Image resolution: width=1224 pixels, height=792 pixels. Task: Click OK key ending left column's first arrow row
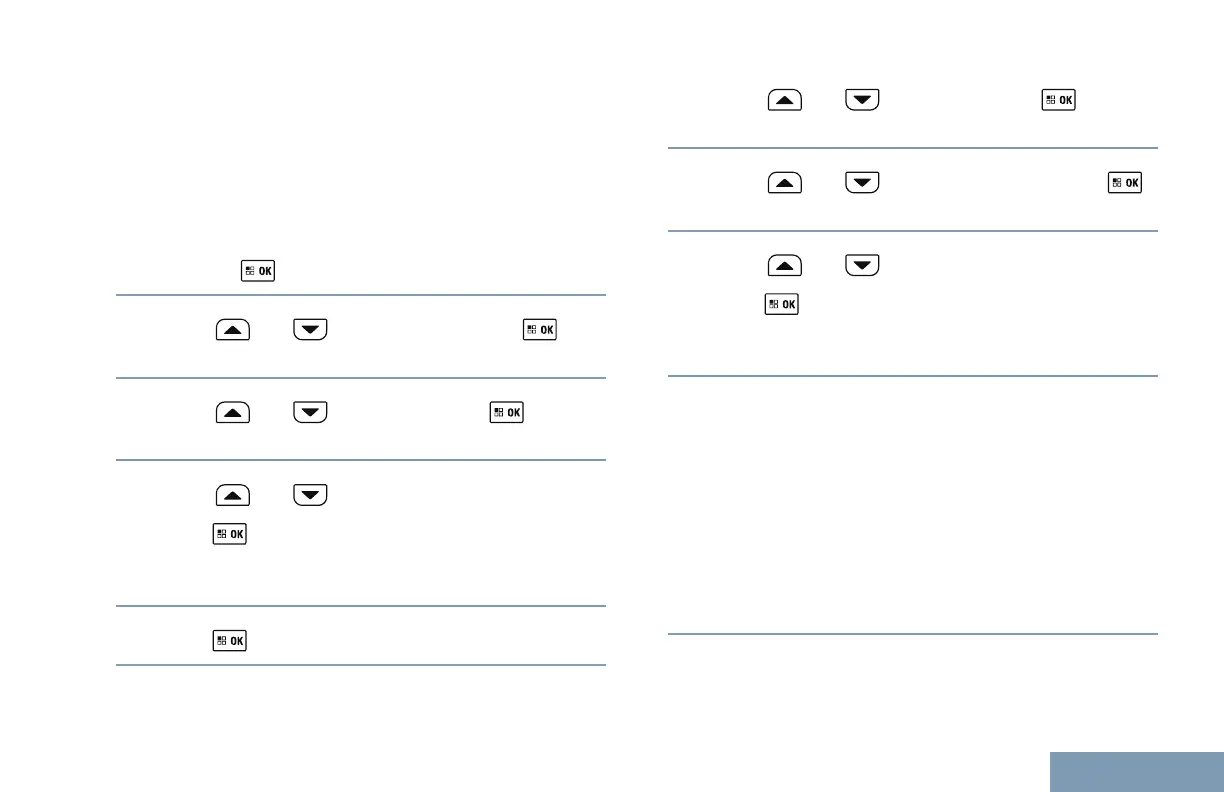pos(538,330)
